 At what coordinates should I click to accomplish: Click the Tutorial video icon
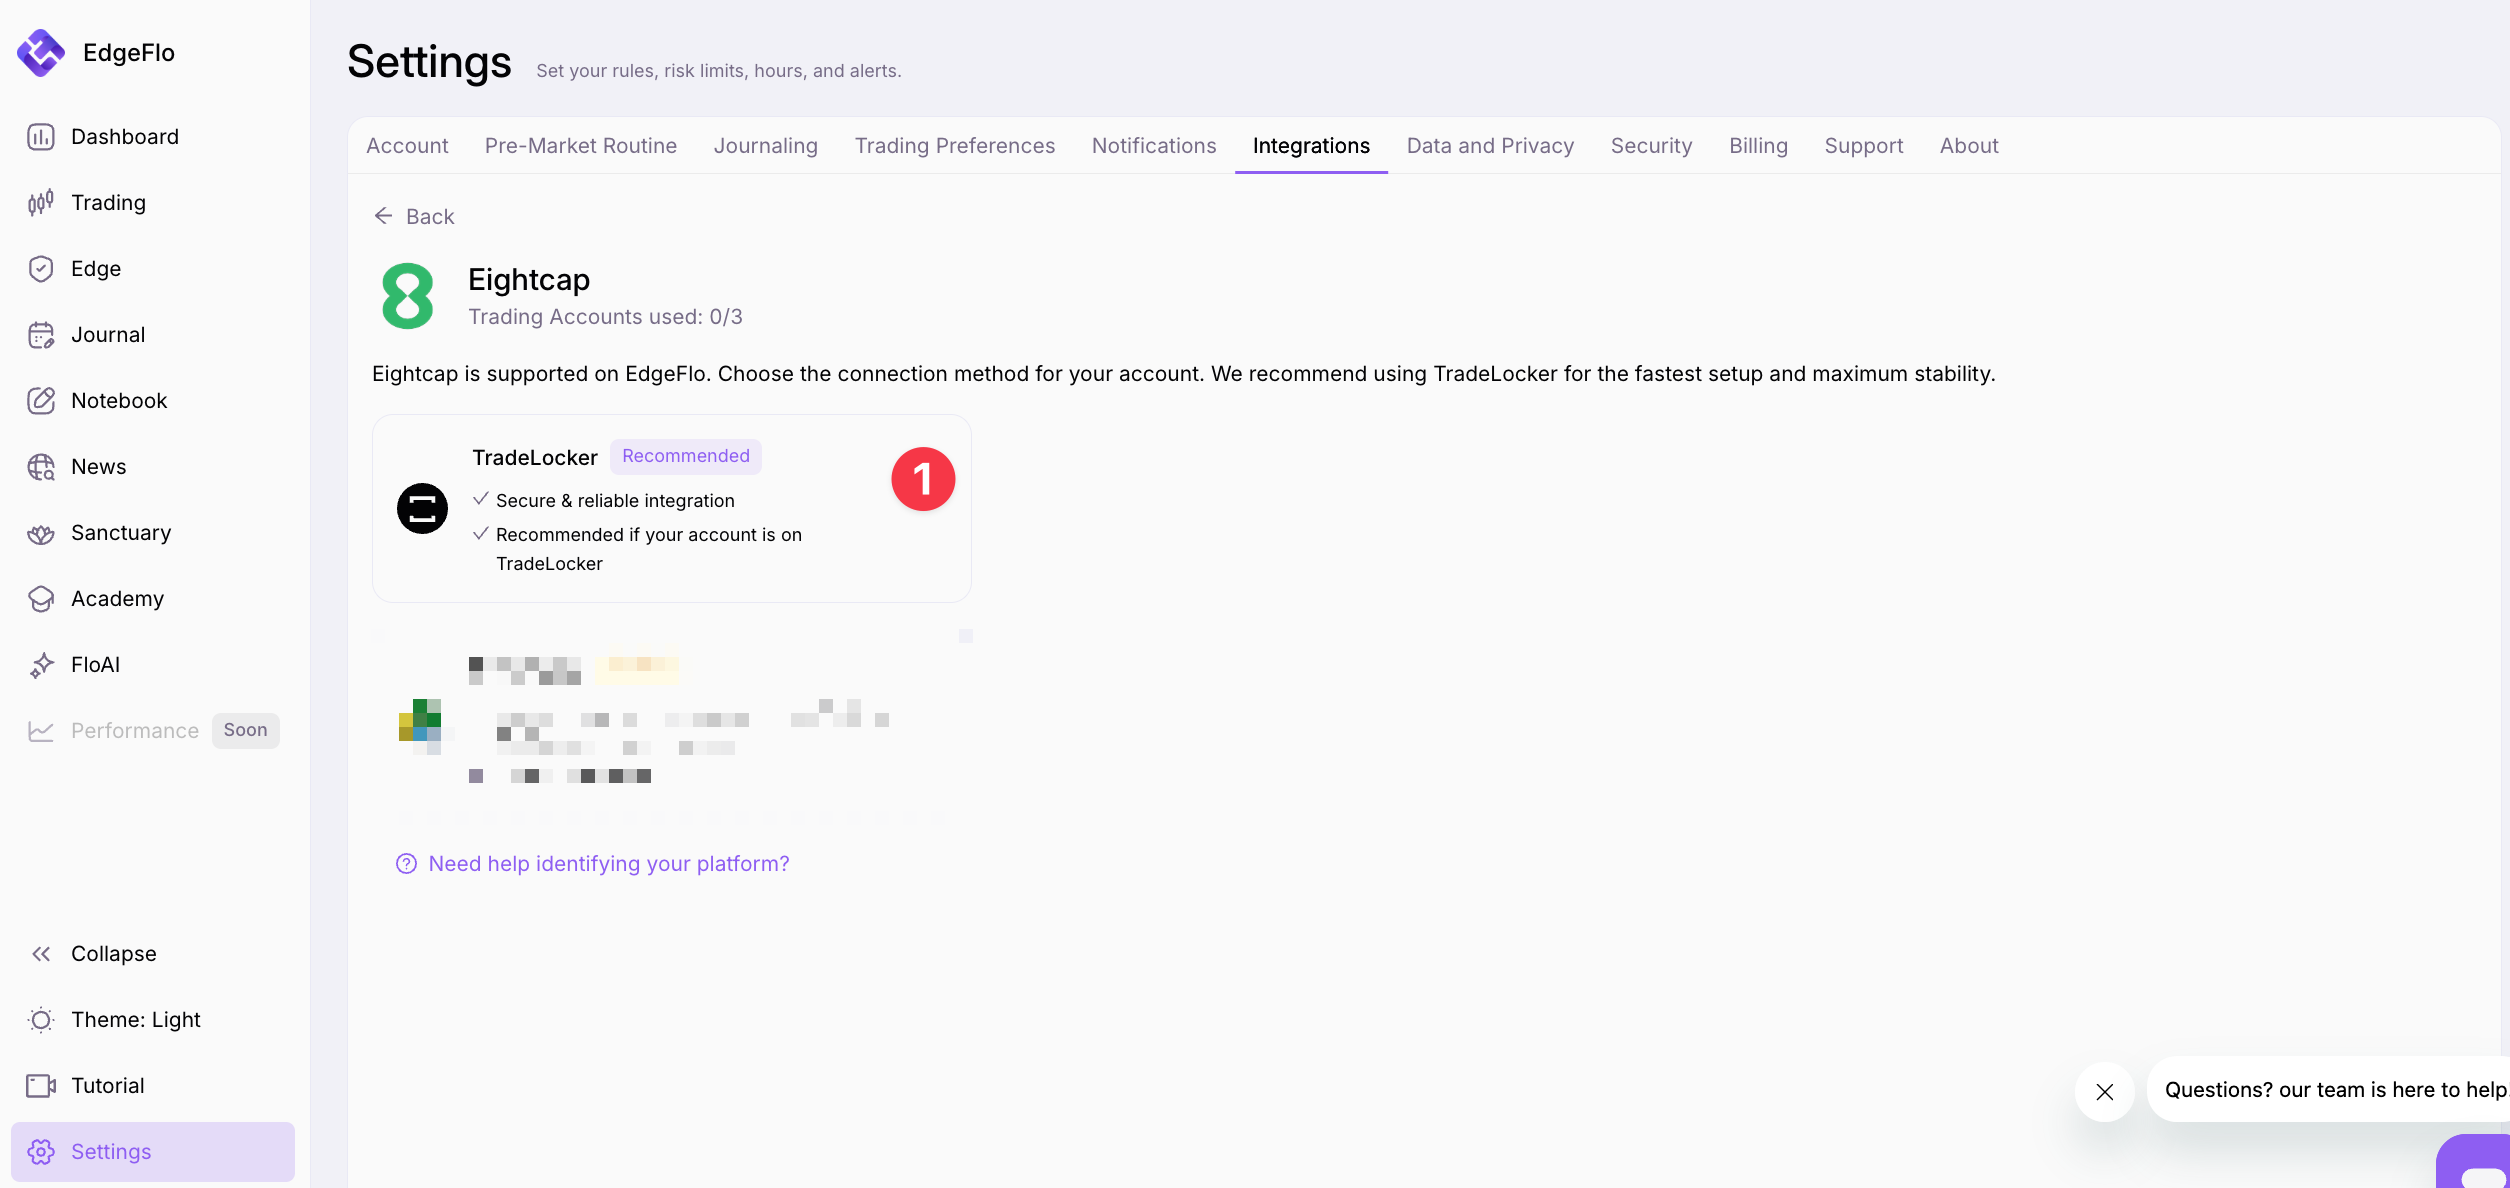[x=41, y=1086]
